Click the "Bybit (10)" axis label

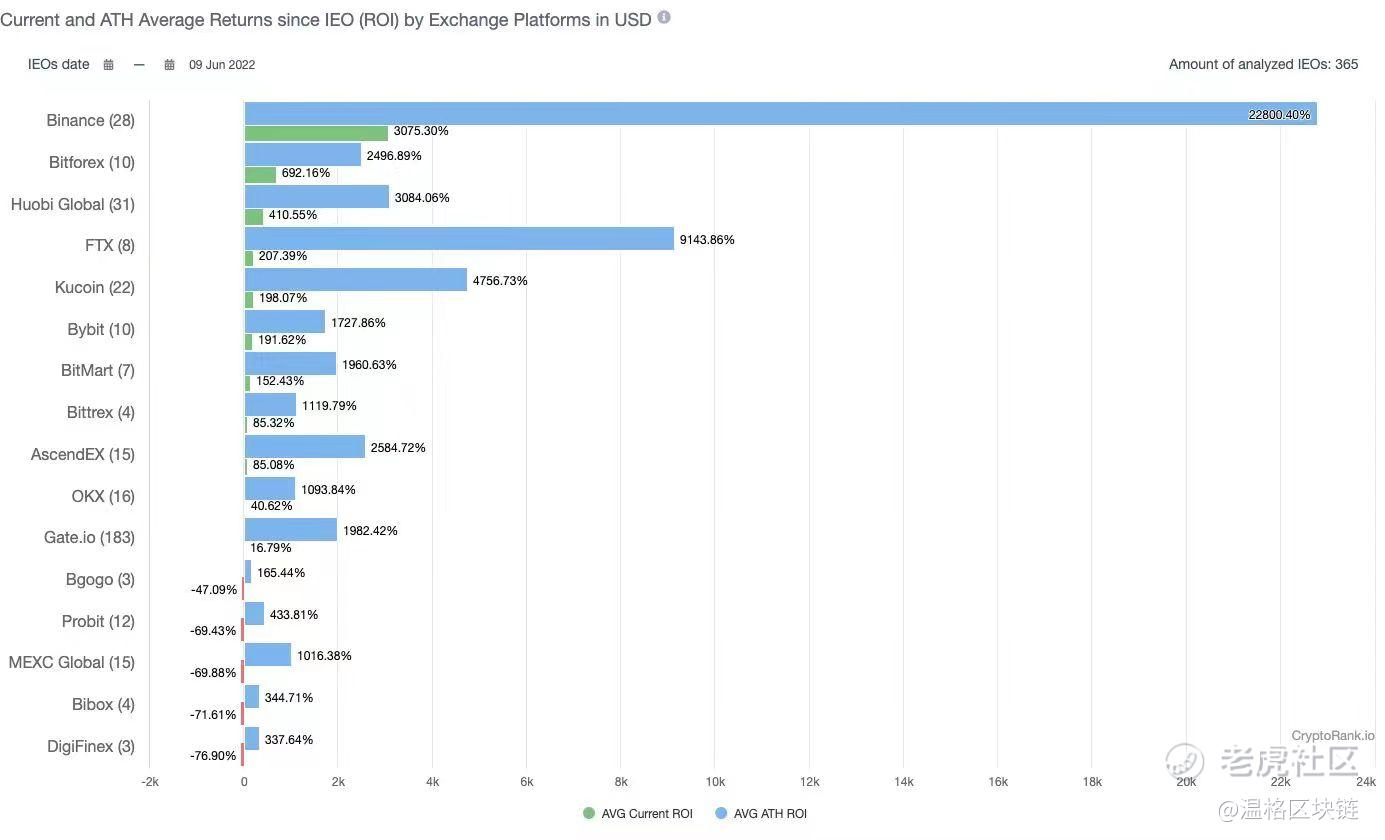(99, 330)
